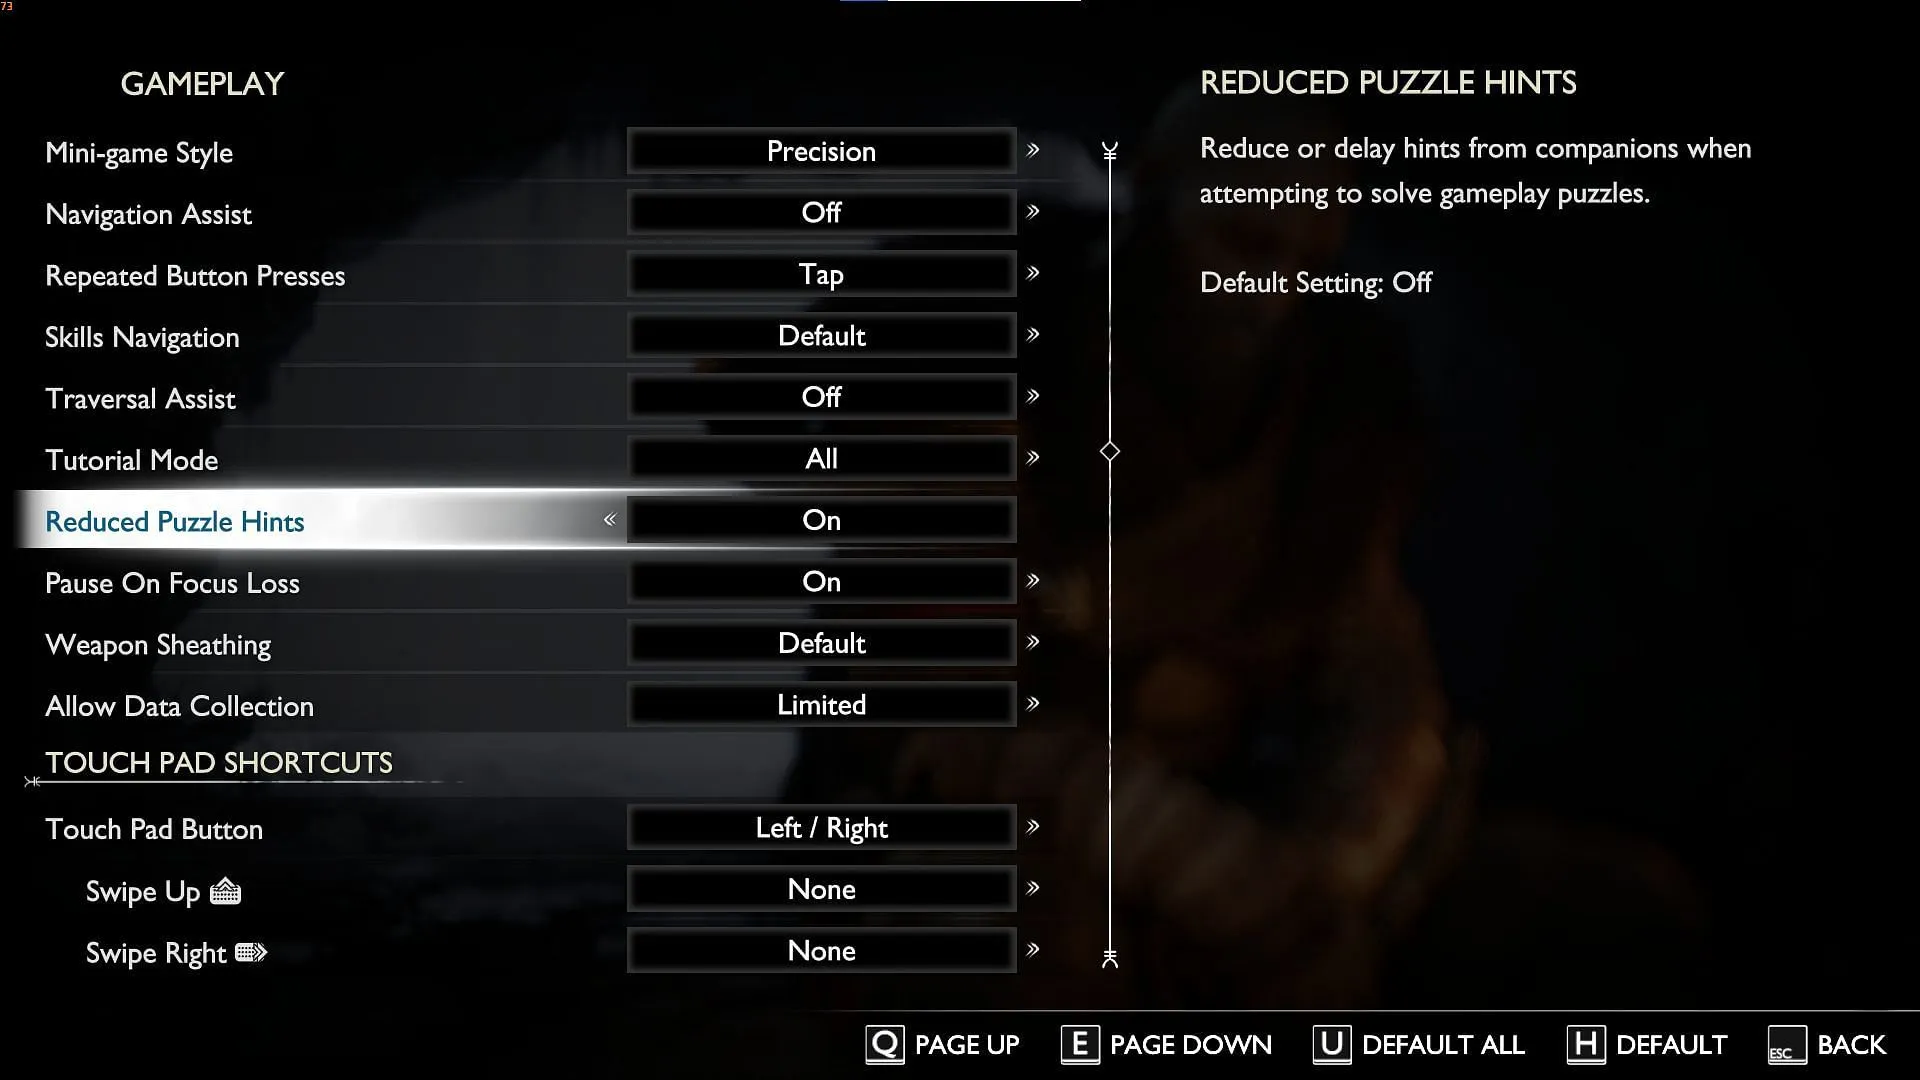Toggle Reduced Puzzle Hints to Off
Viewport: 1920px width, 1080px height.
(611, 520)
